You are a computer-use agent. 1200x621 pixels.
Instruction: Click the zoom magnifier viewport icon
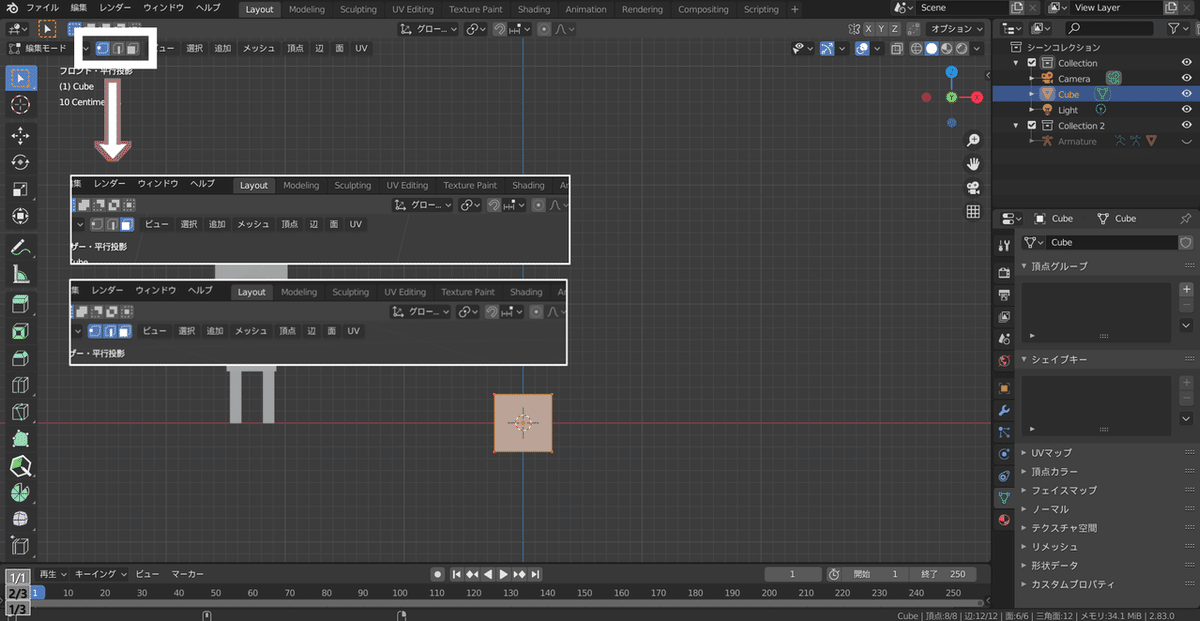pyautogui.click(x=972, y=140)
